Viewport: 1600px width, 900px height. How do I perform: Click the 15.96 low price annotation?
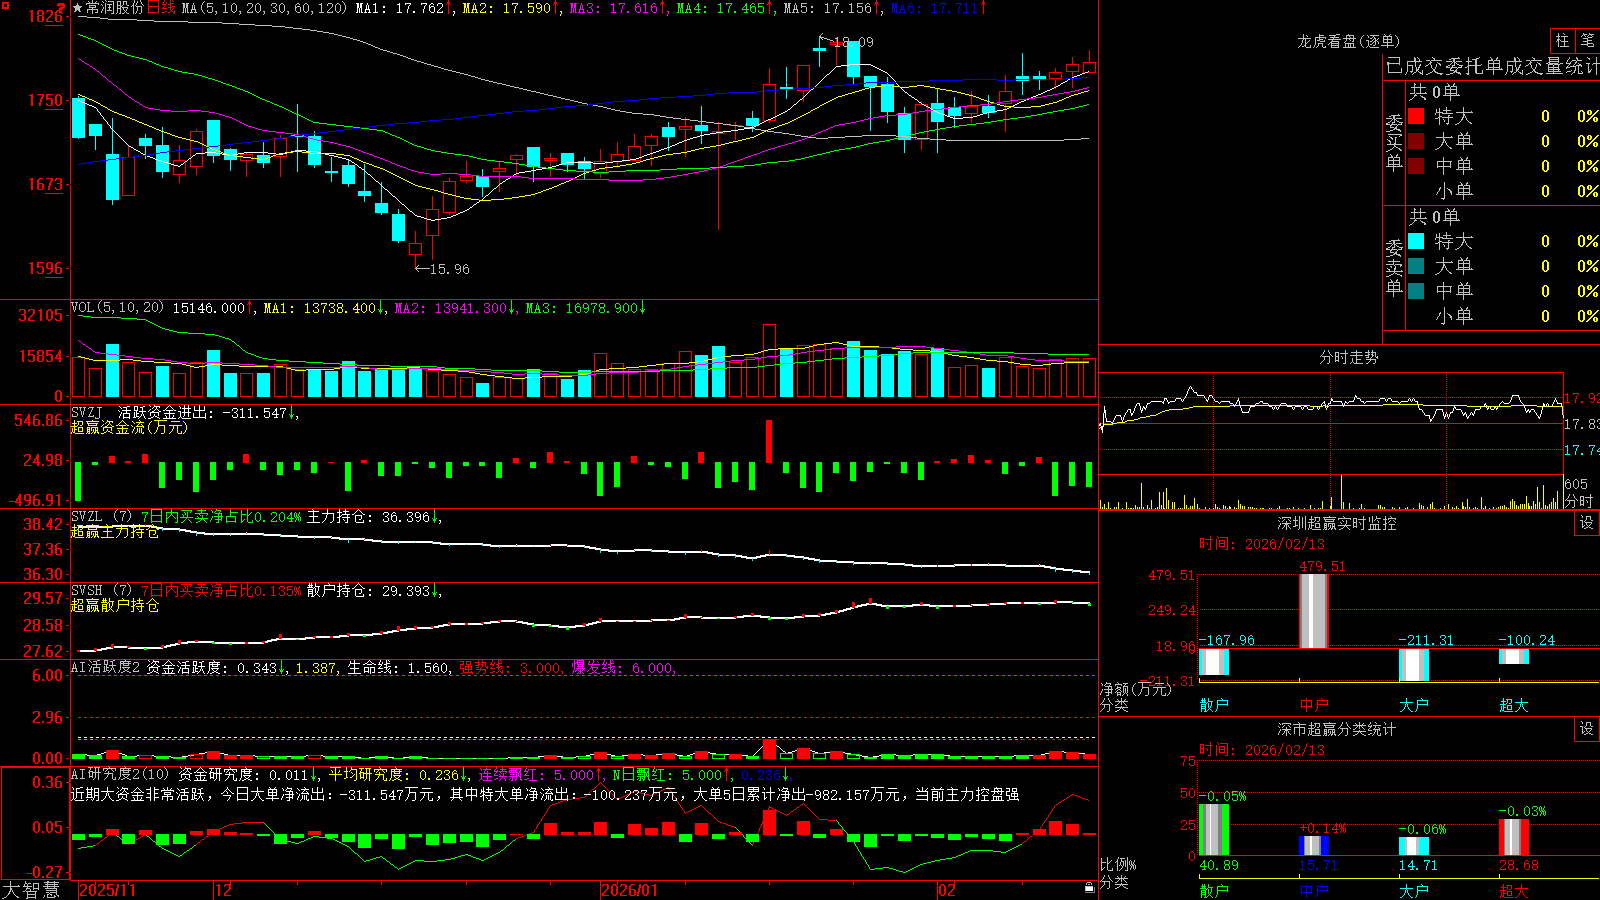449,269
